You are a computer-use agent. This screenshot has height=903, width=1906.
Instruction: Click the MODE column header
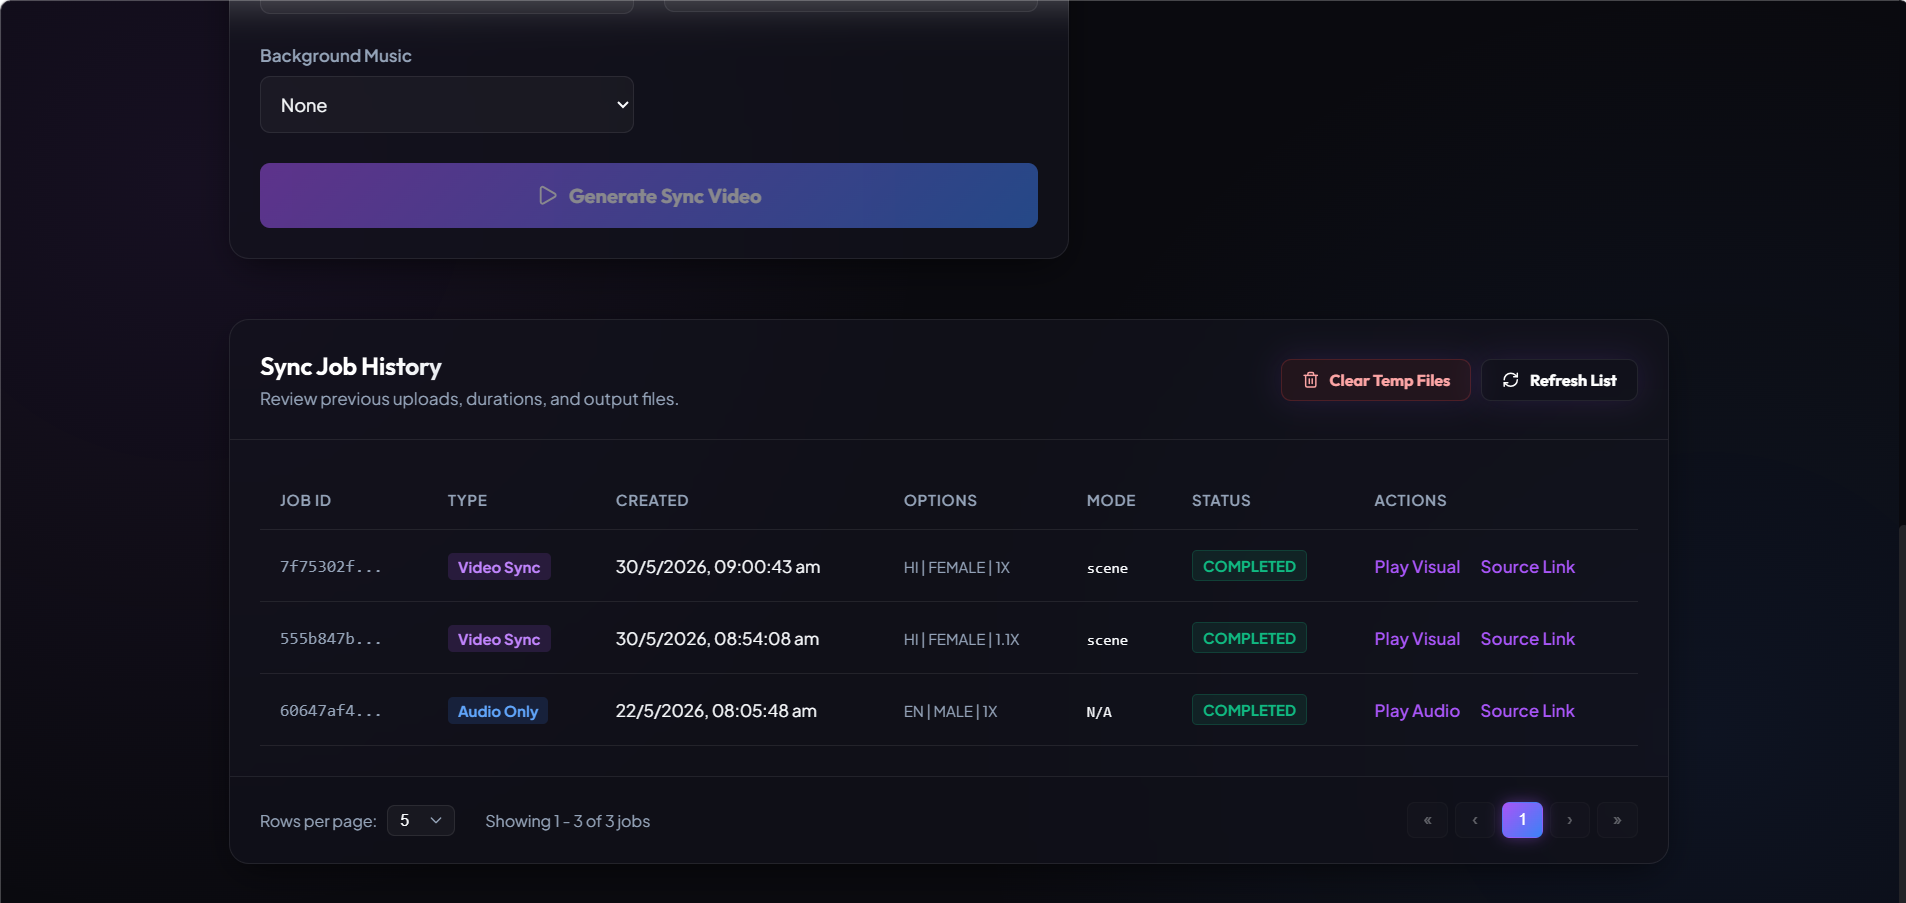coord(1111,500)
